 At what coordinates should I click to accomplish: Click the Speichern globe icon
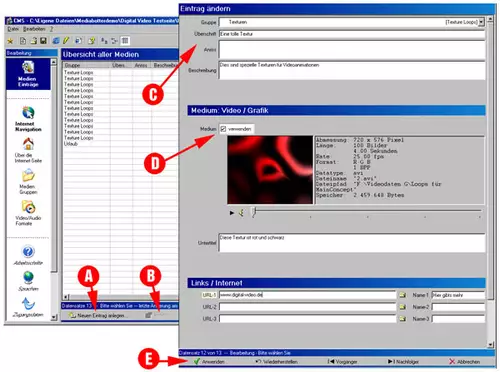28,281
